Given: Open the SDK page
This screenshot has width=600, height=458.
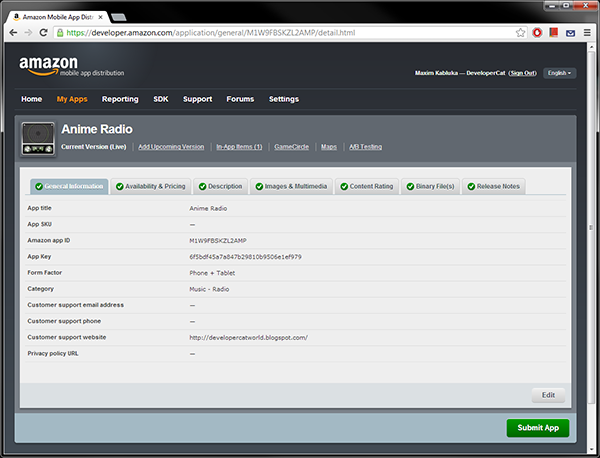Looking at the screenshot, I should point(161,99).
